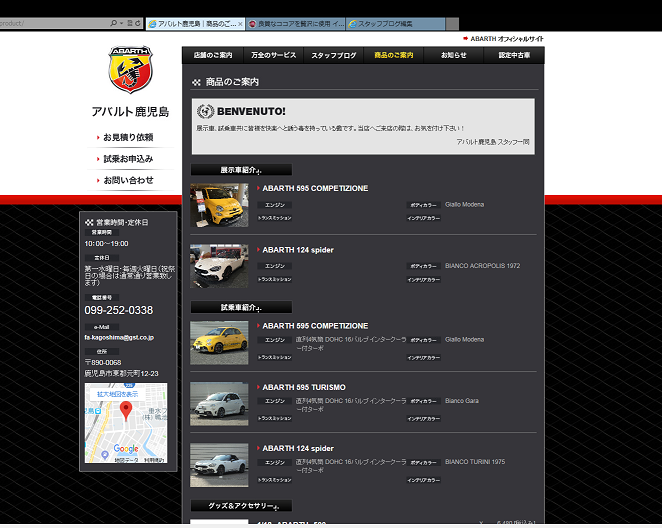The width and height of the screenshot is (662, 528).
Task: Click the 試乗車紹介 section header
Action: click(x=241, y=307)
